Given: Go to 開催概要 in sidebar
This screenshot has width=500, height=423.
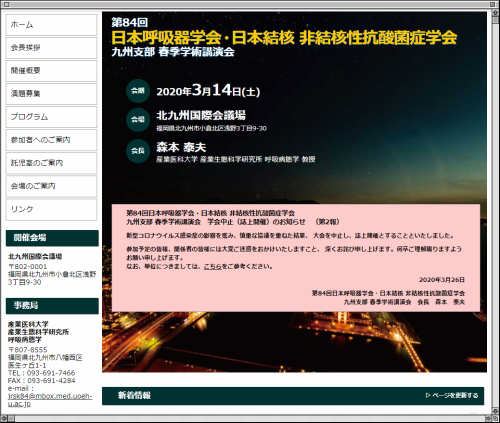Looking at the screenshot, I should coord(51,71).
